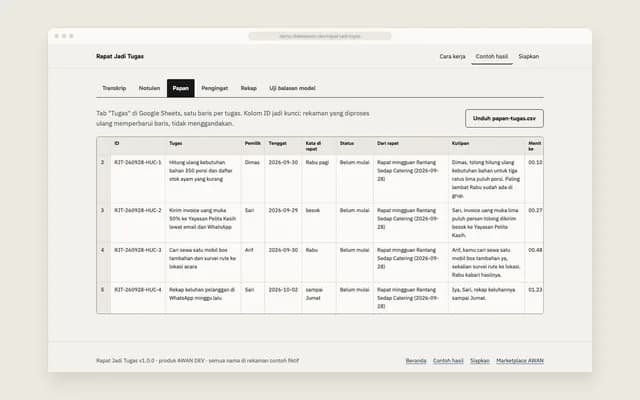The image size is (640, 400).
Task: Click the ID column header
Action: [138, 146]
